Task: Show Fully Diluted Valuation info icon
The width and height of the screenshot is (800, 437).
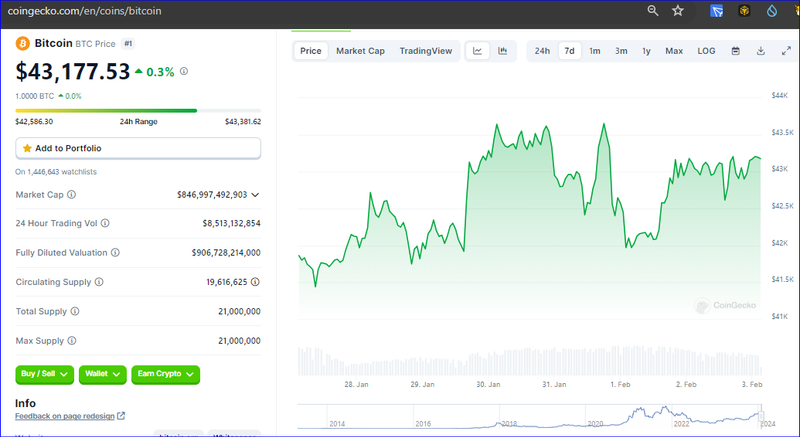Action: coord(115,252)
